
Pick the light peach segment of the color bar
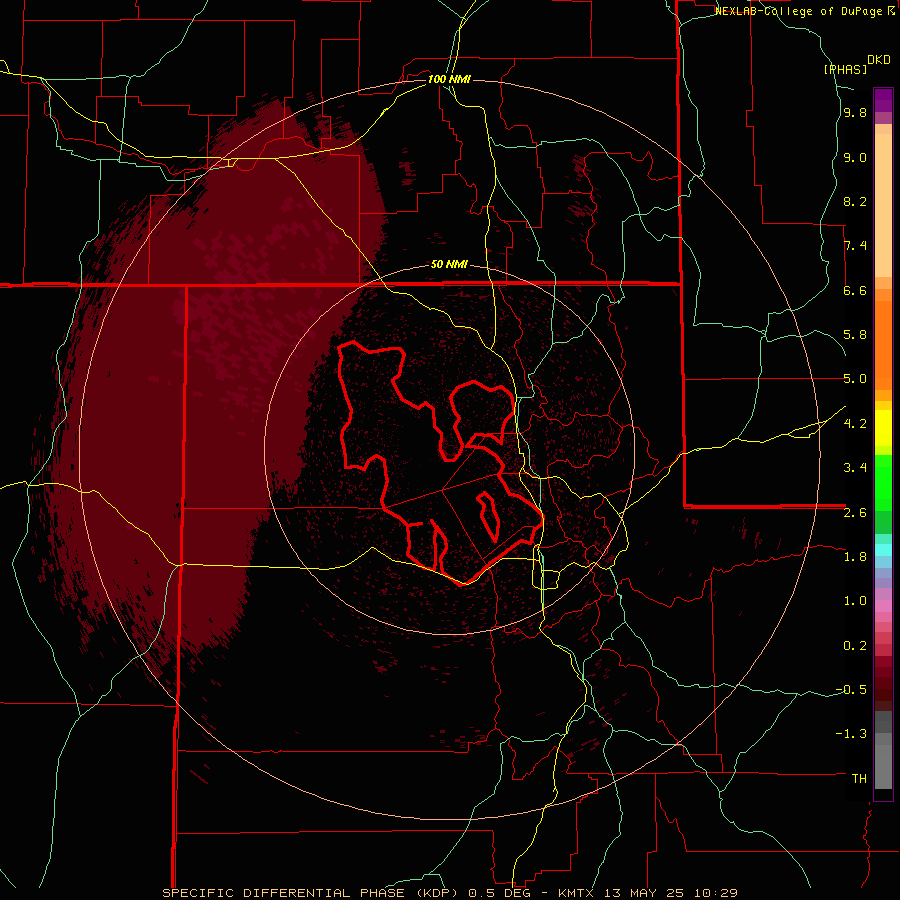pyautogui.click(x=883, y=206)
